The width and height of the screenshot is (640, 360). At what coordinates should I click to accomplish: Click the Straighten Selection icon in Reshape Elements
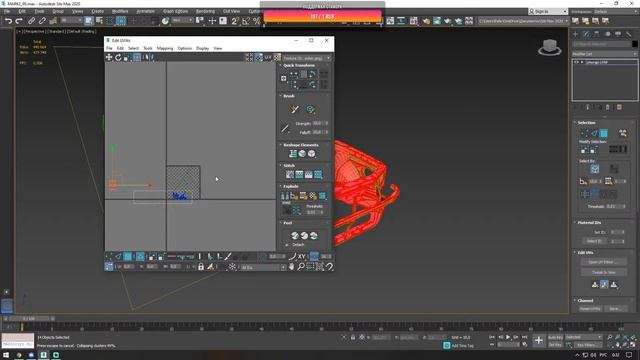[x=293, y=153]
